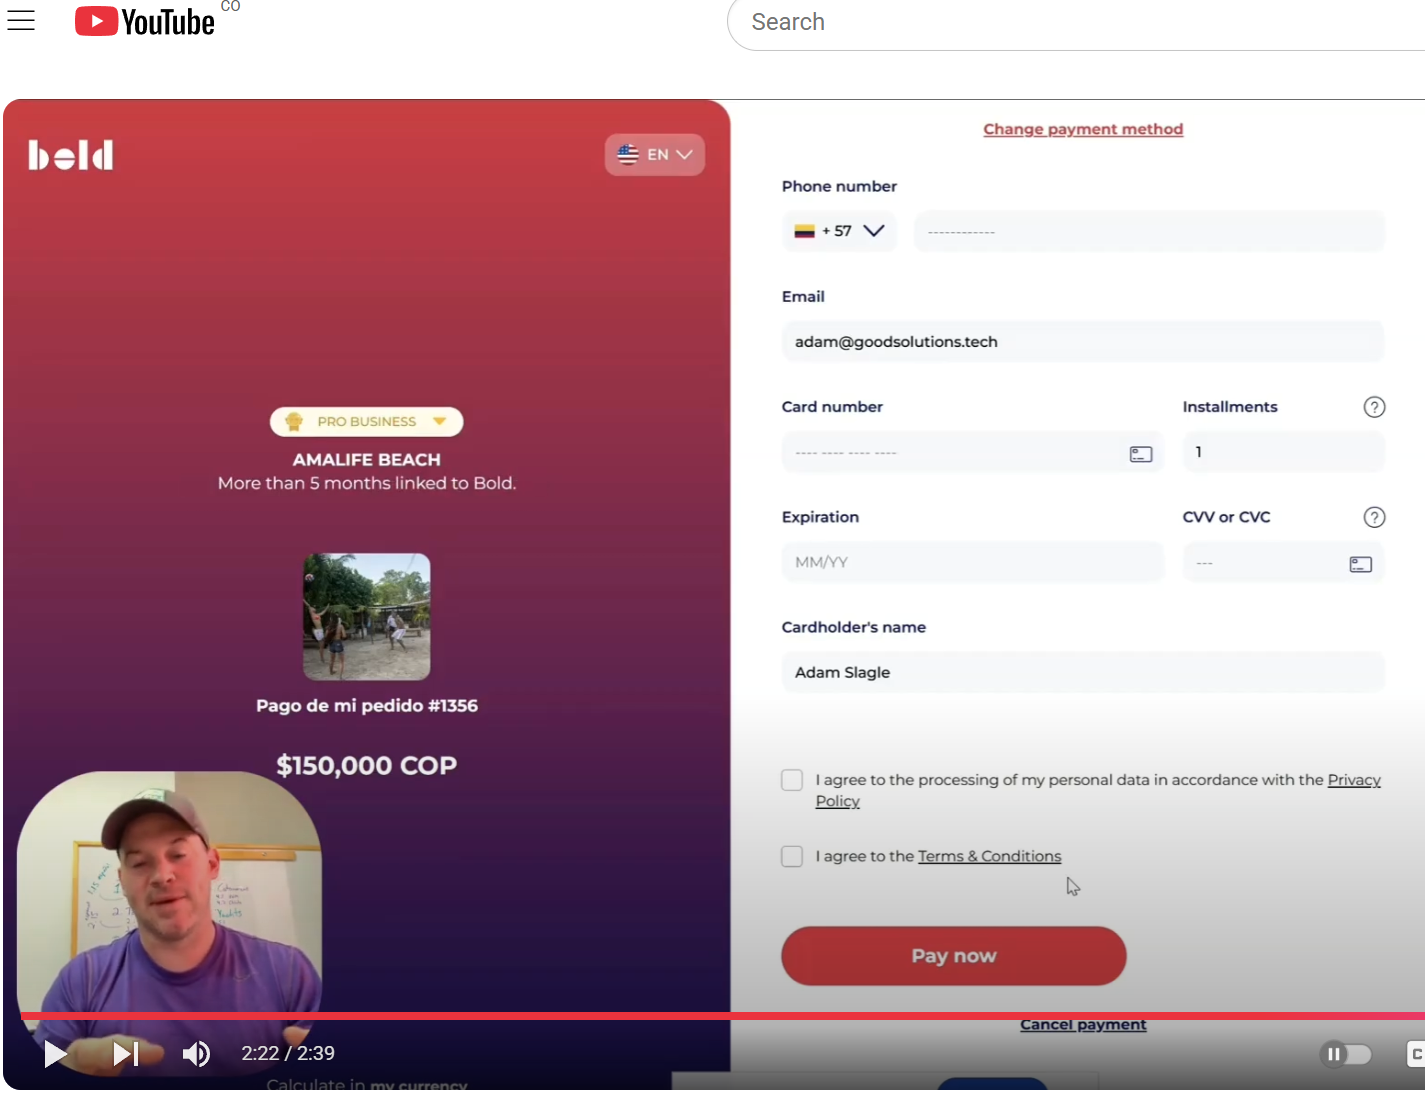
Task: Click the CVV or CVC field
Action: [1283, 562]
